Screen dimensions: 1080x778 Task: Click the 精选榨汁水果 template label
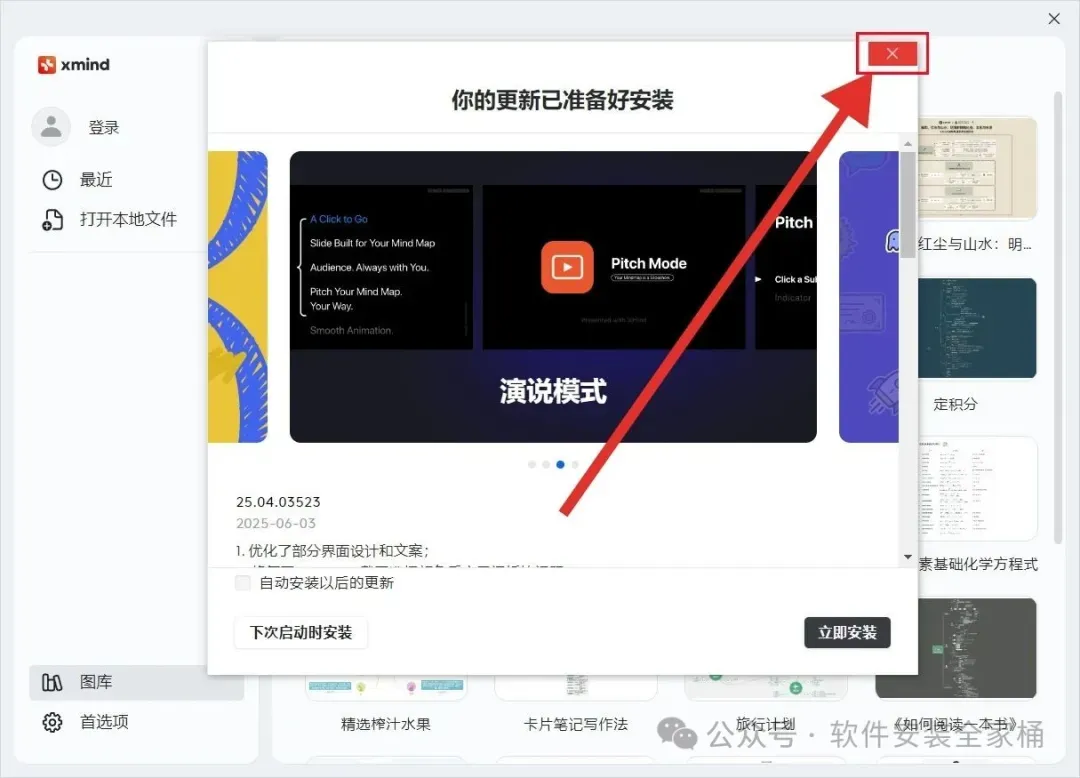coord(386,724)
